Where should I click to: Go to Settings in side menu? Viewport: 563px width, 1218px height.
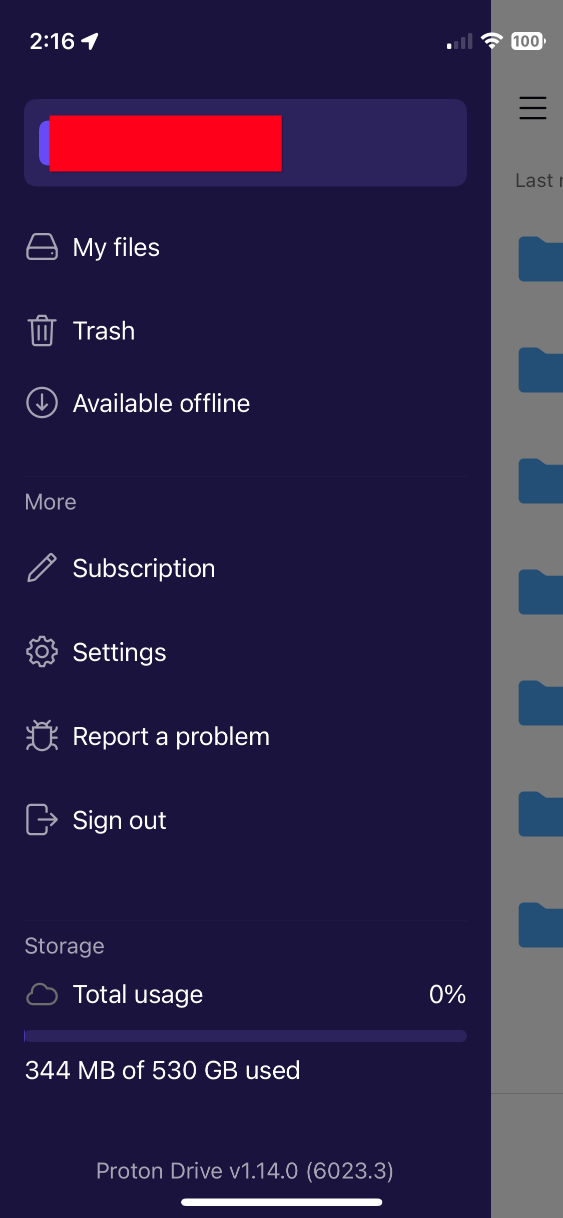coord(245,652)
